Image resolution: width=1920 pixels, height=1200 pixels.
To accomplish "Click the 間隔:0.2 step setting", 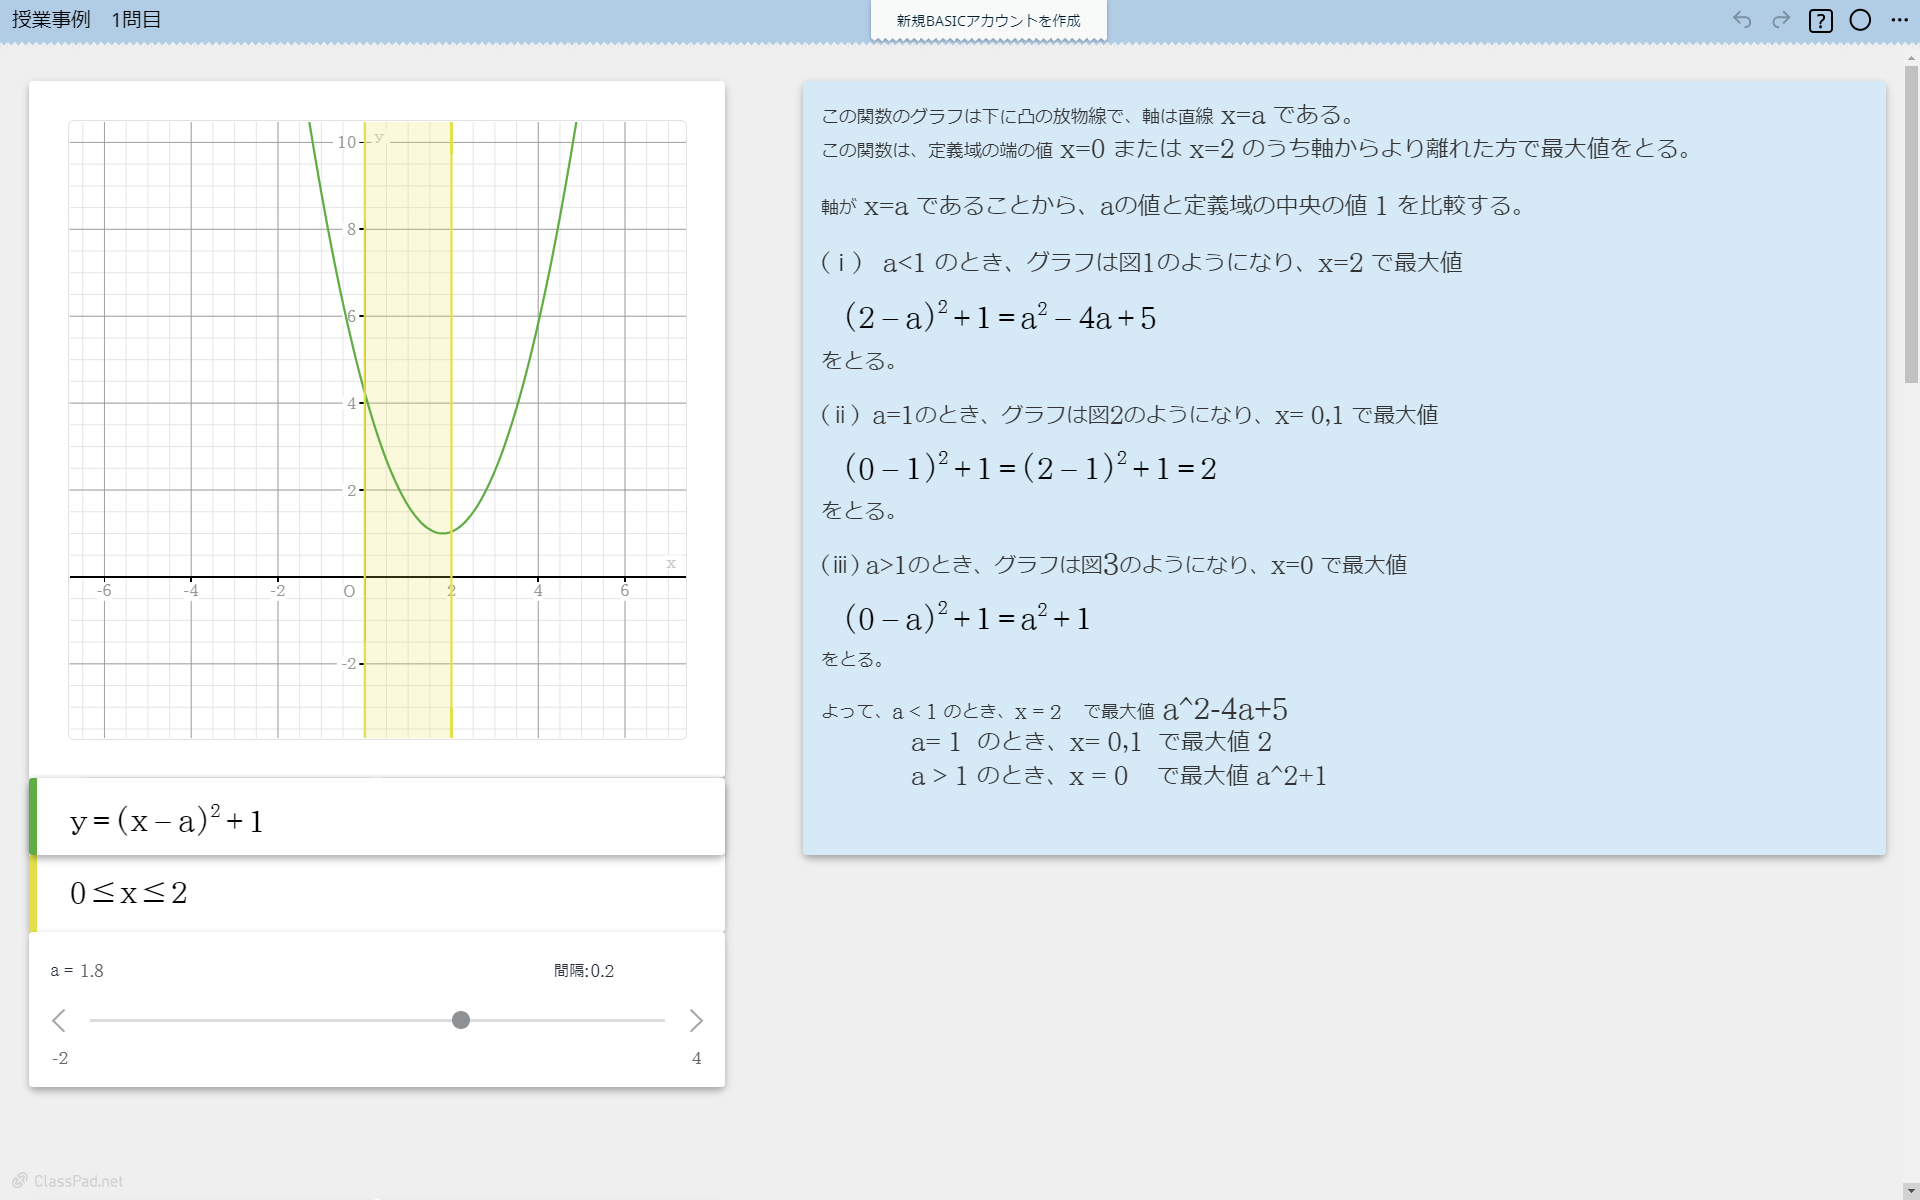I will [584, 971].
